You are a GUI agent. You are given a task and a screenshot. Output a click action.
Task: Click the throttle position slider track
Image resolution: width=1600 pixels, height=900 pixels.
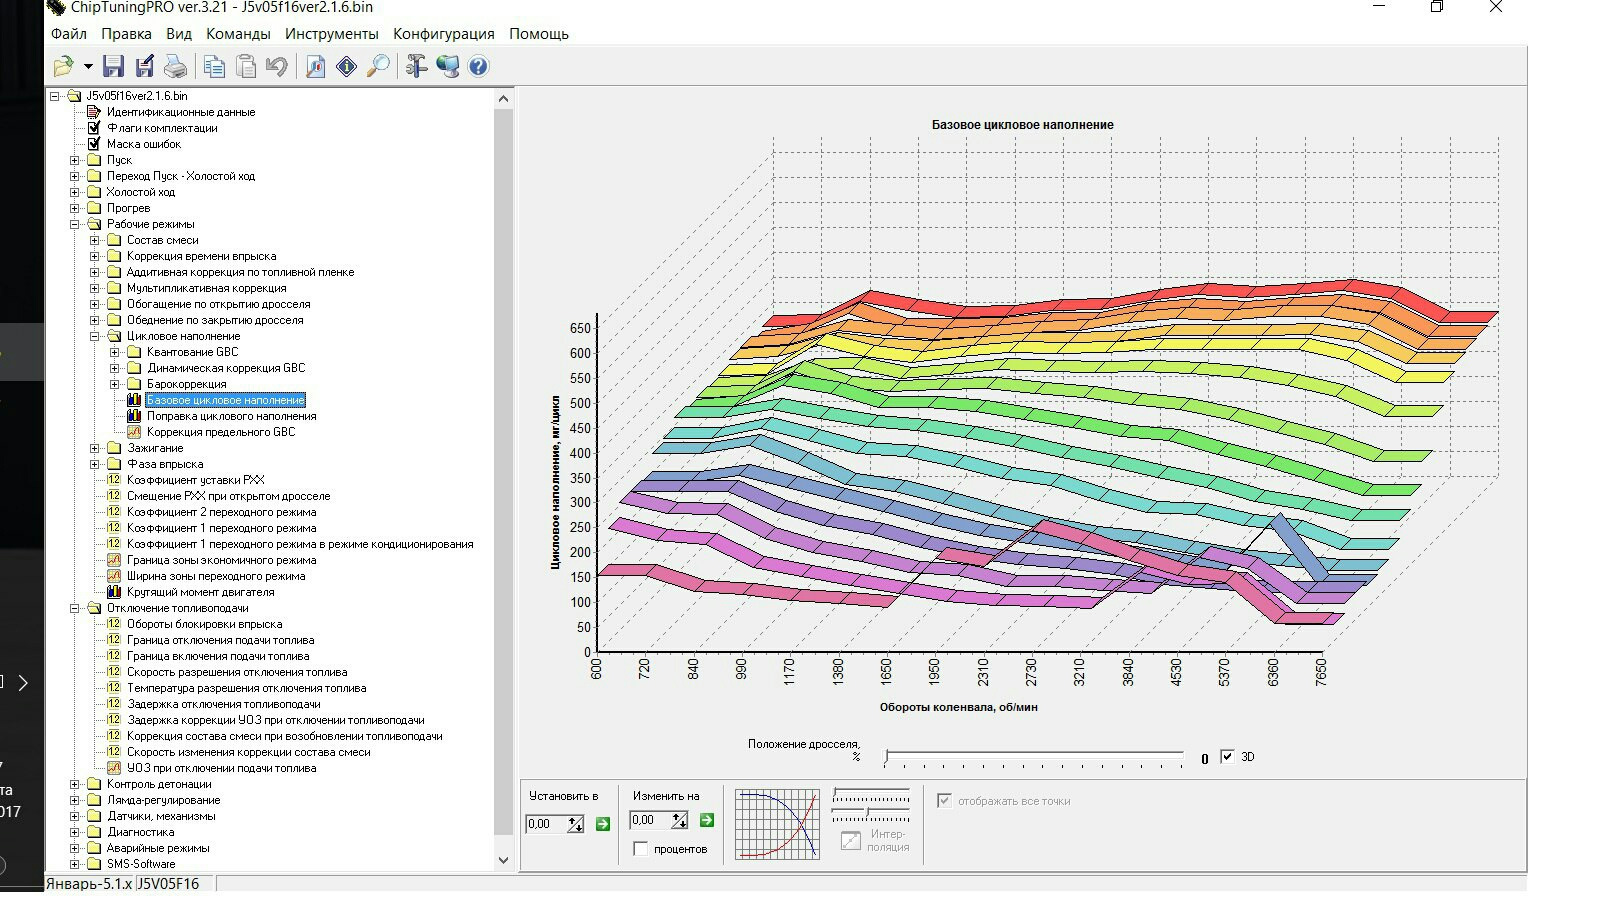[x=1034, y=757]
